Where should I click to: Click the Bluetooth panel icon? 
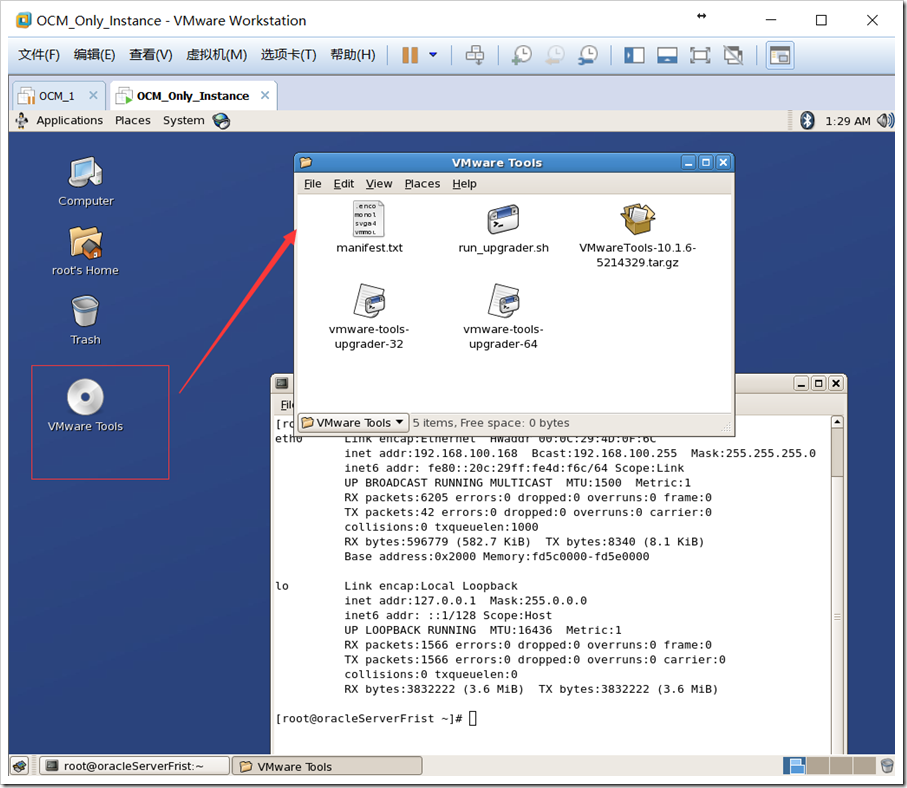807,120
